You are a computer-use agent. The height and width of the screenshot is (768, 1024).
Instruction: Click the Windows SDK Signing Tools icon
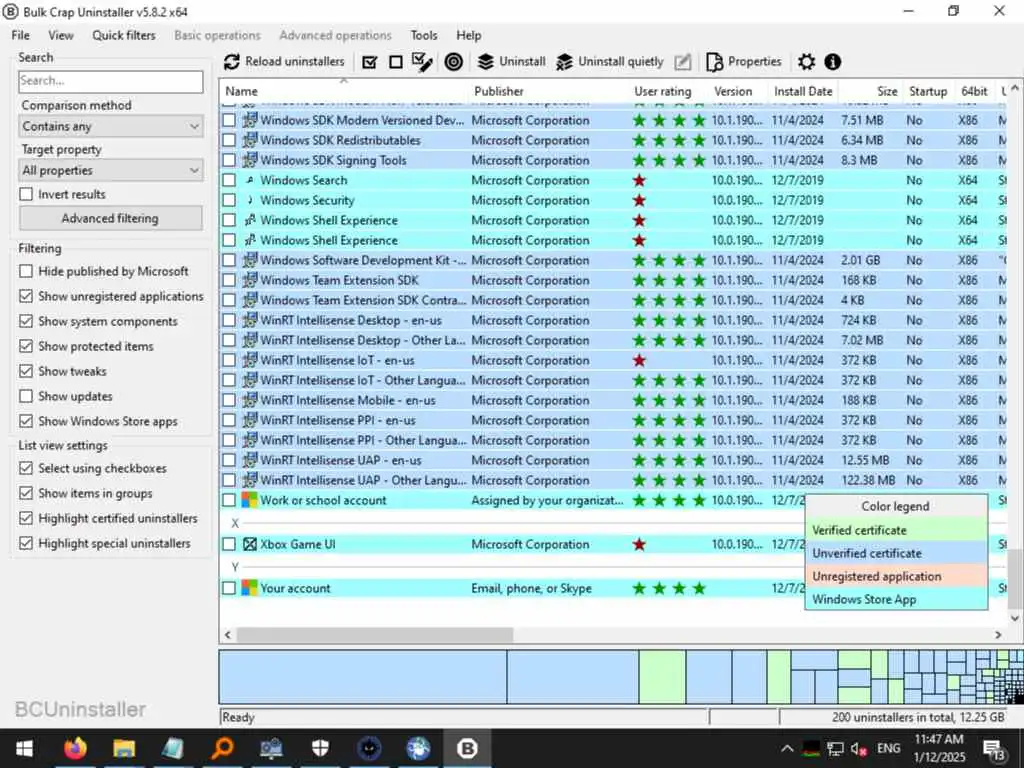pyautogui.click(x=249, y=160)
